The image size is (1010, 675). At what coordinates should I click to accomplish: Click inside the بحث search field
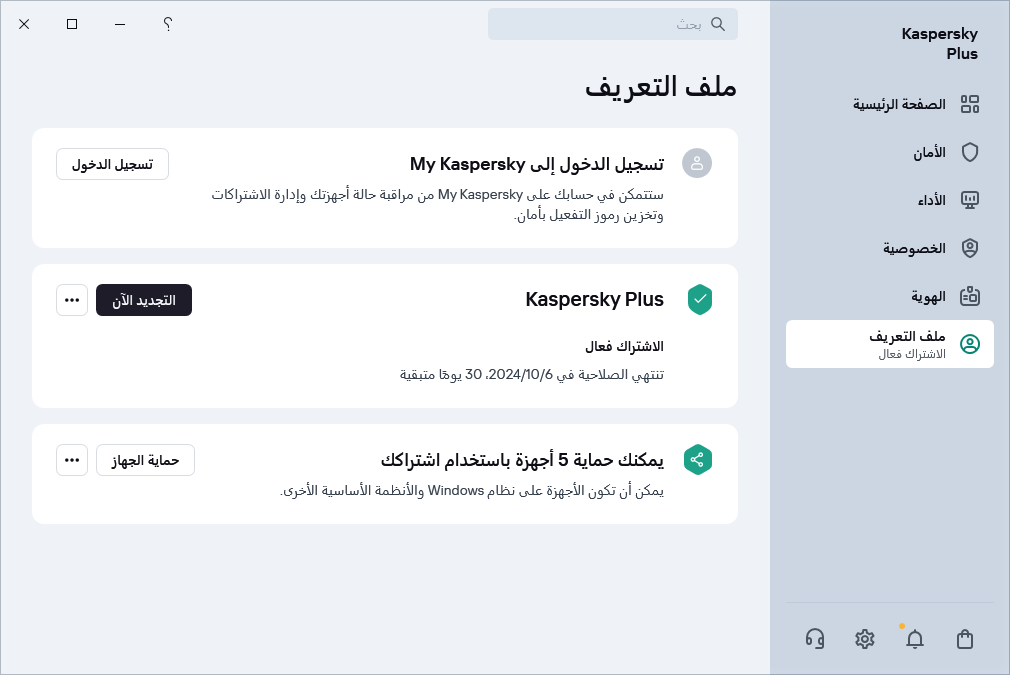613,24
